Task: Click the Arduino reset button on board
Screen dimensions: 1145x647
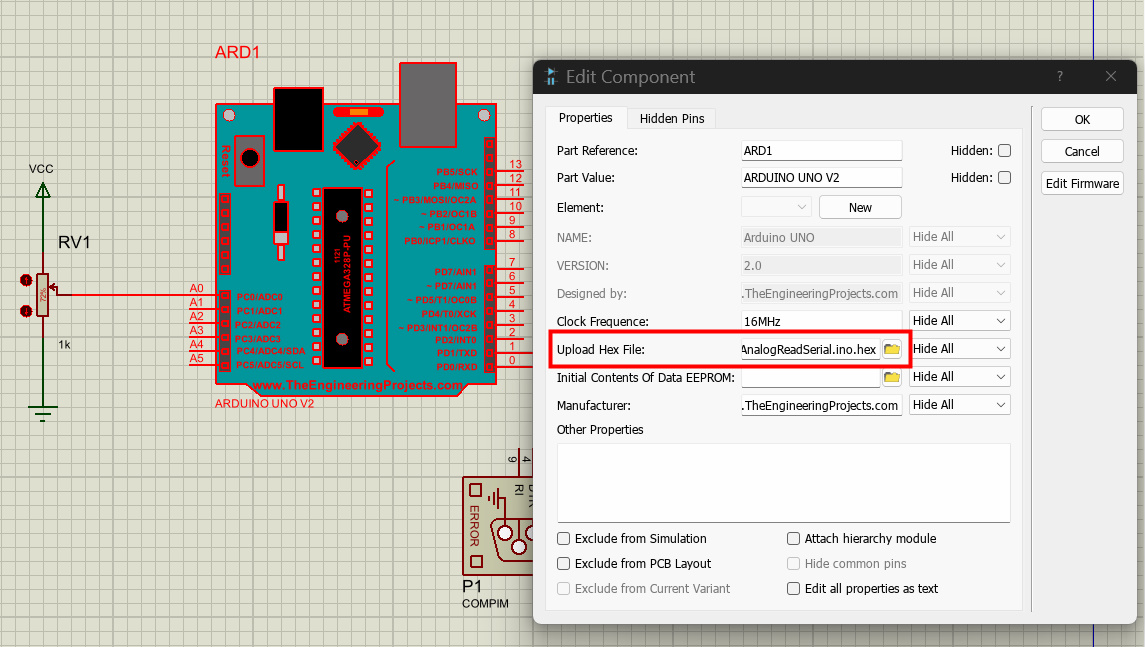Action: (250, 158)
